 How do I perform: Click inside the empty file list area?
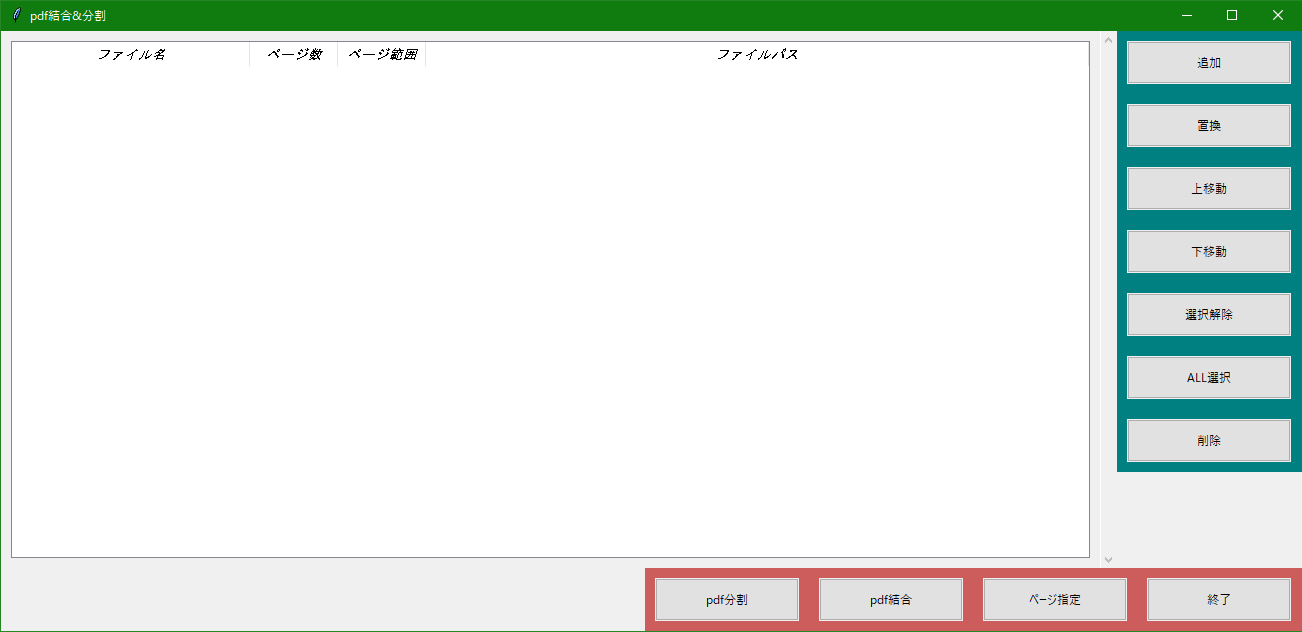(x=550, y=300)
